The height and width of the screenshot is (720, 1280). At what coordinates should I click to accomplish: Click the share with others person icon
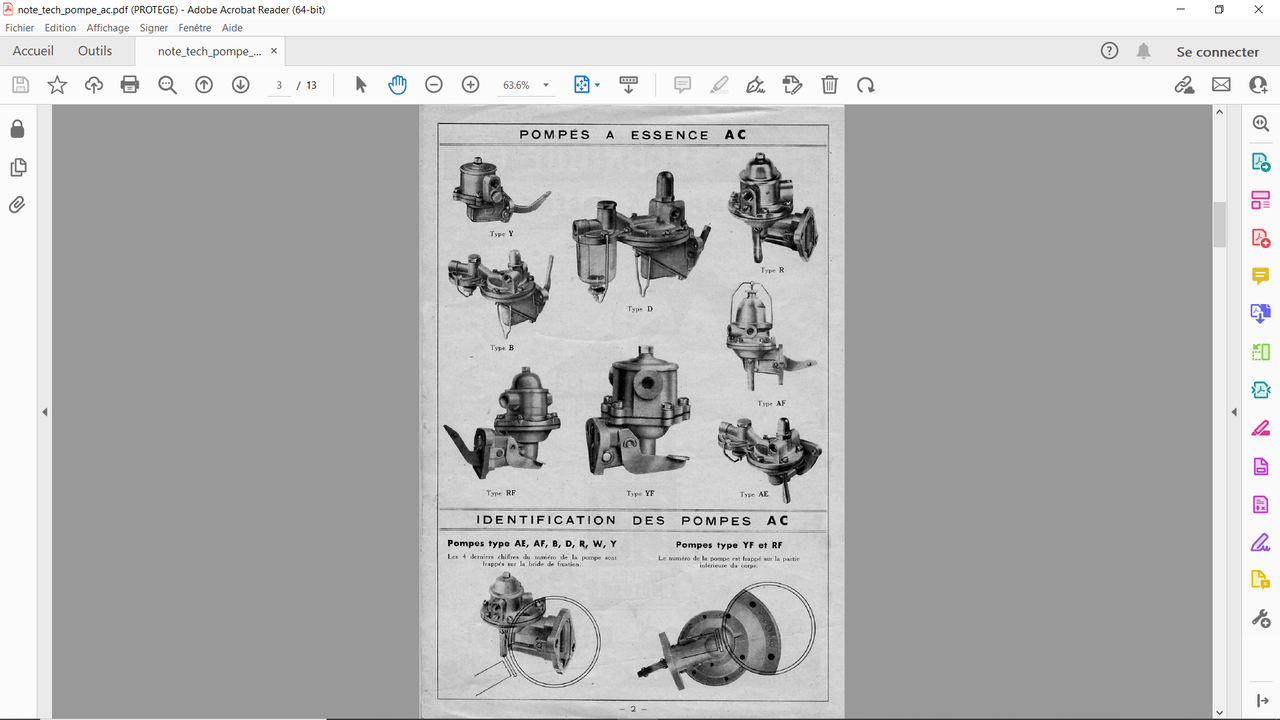tap(1258, 85)
